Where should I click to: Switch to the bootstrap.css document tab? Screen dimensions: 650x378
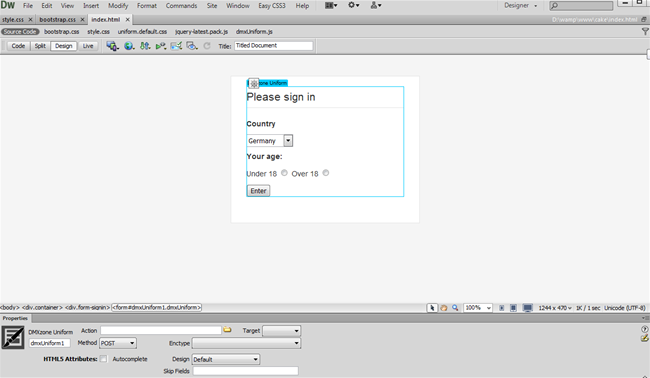click(58, 19)
